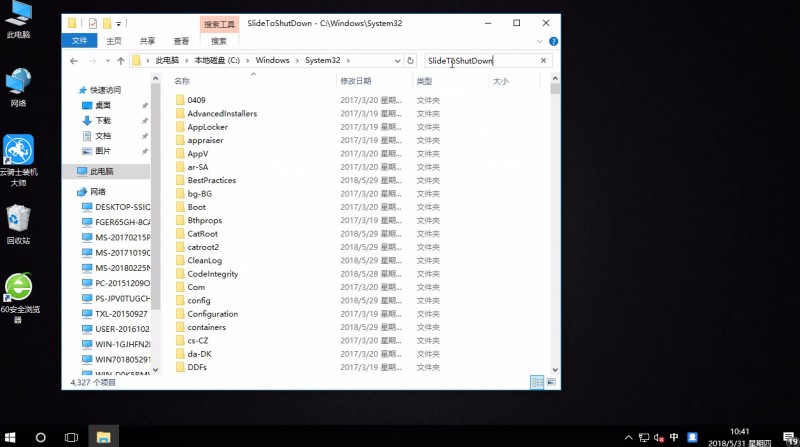800x447 pixels.
Task: Open the 此电脑 desktop icon
Action: click(18, 19)
